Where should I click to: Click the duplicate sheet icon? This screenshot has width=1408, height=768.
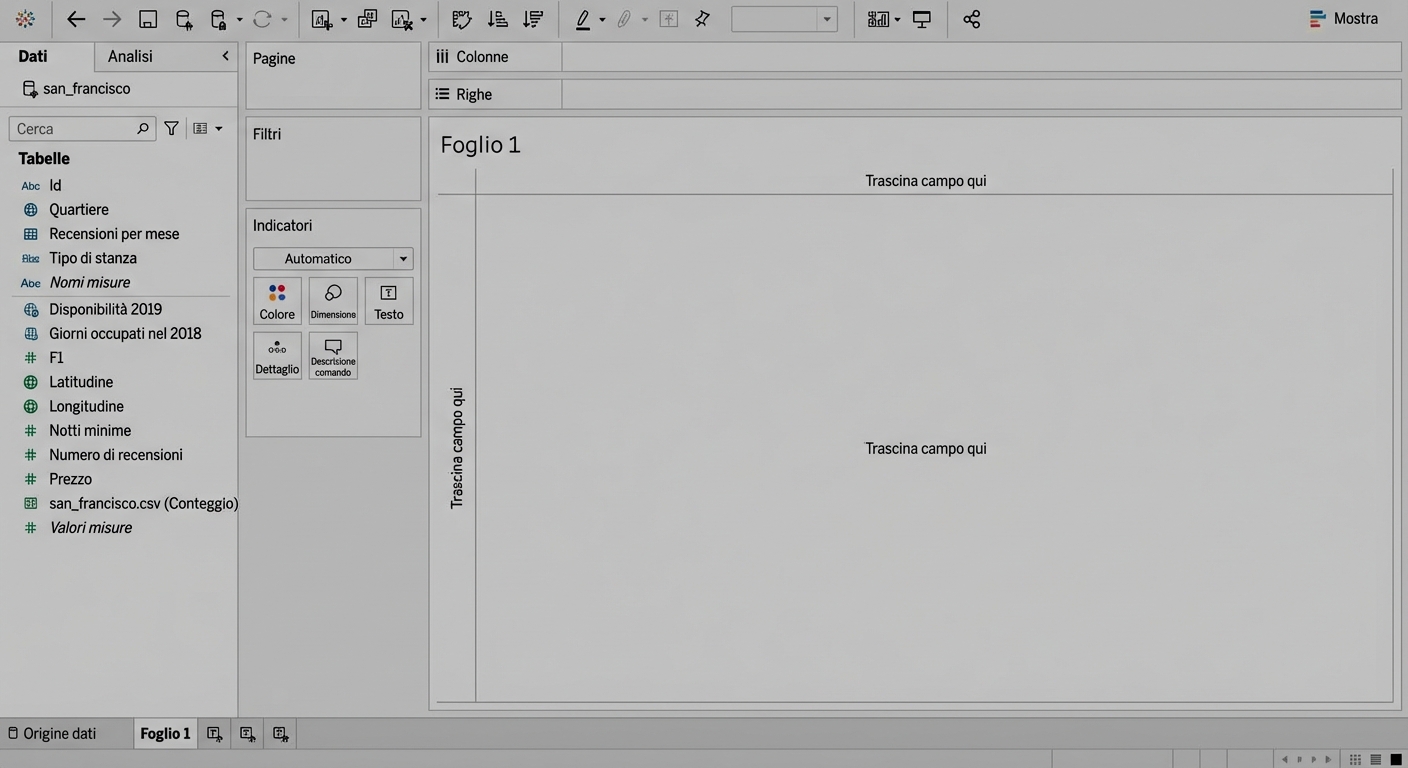[367, 19]
